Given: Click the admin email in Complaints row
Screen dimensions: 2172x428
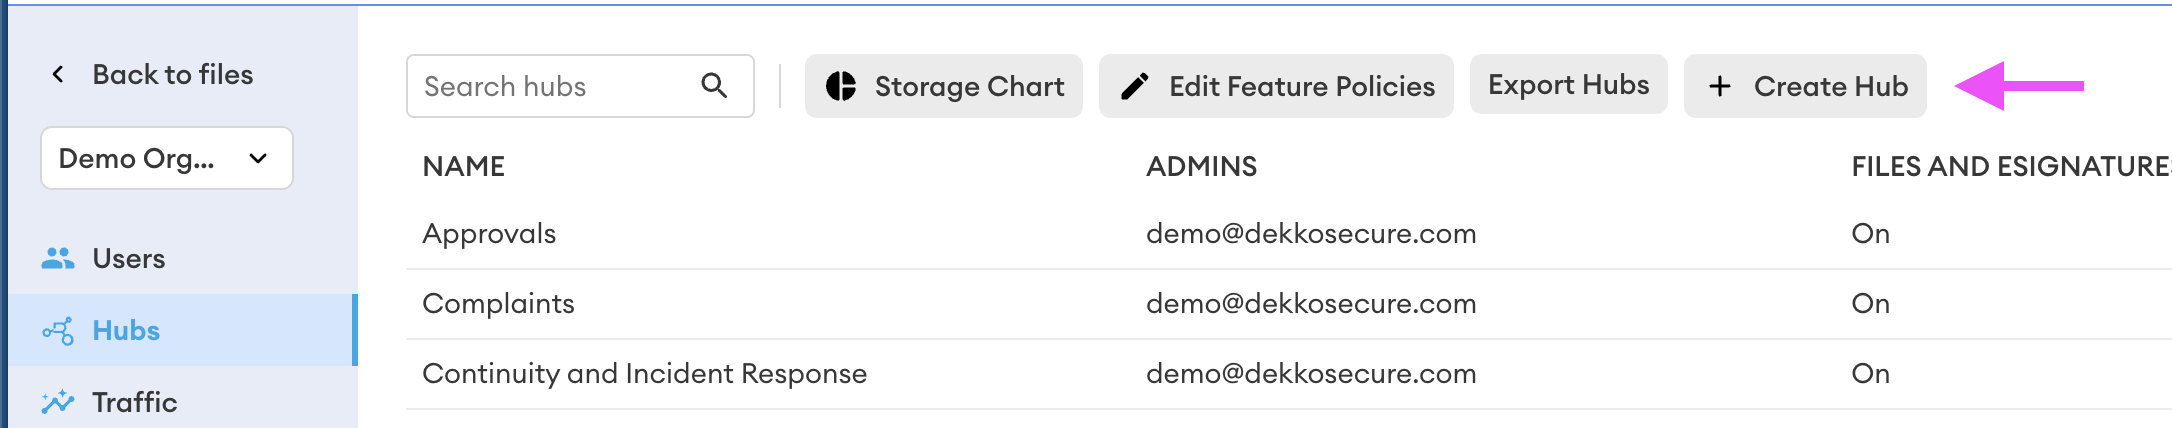Looking at the screenshot, I should pyautogui.click(x=1311, y=303).
